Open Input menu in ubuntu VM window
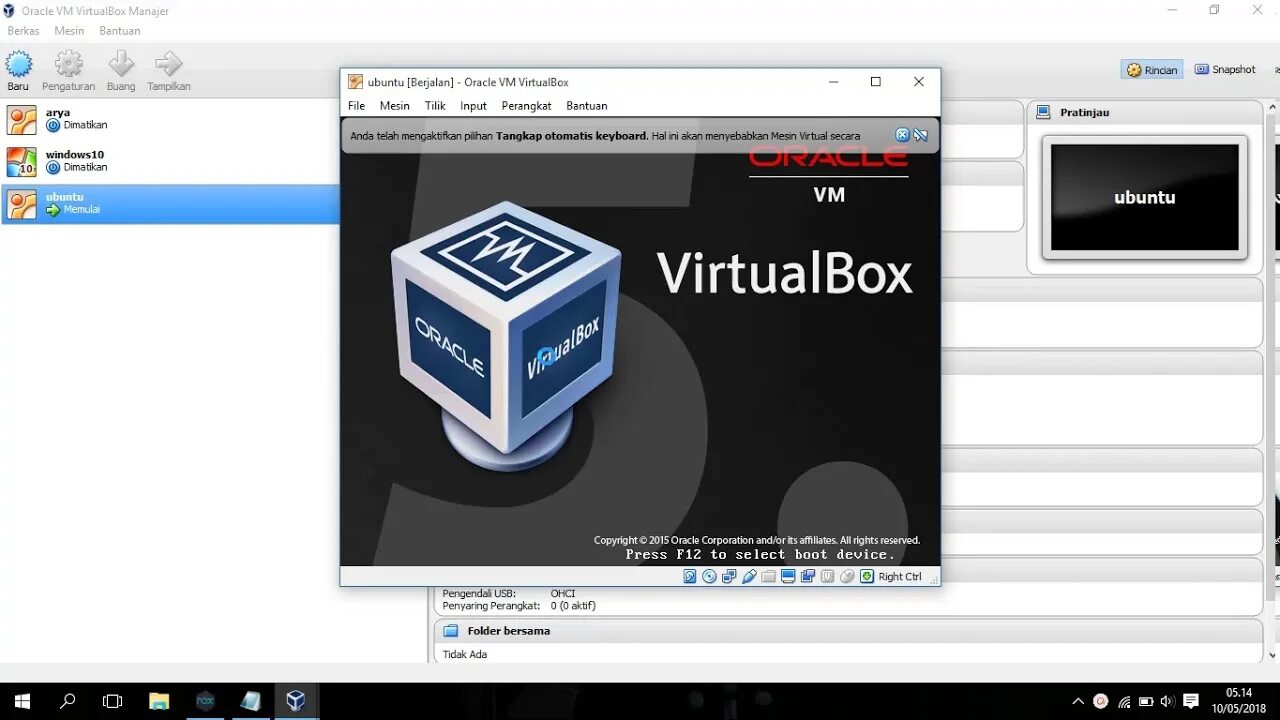1280x720 pixels. point(474,106)
